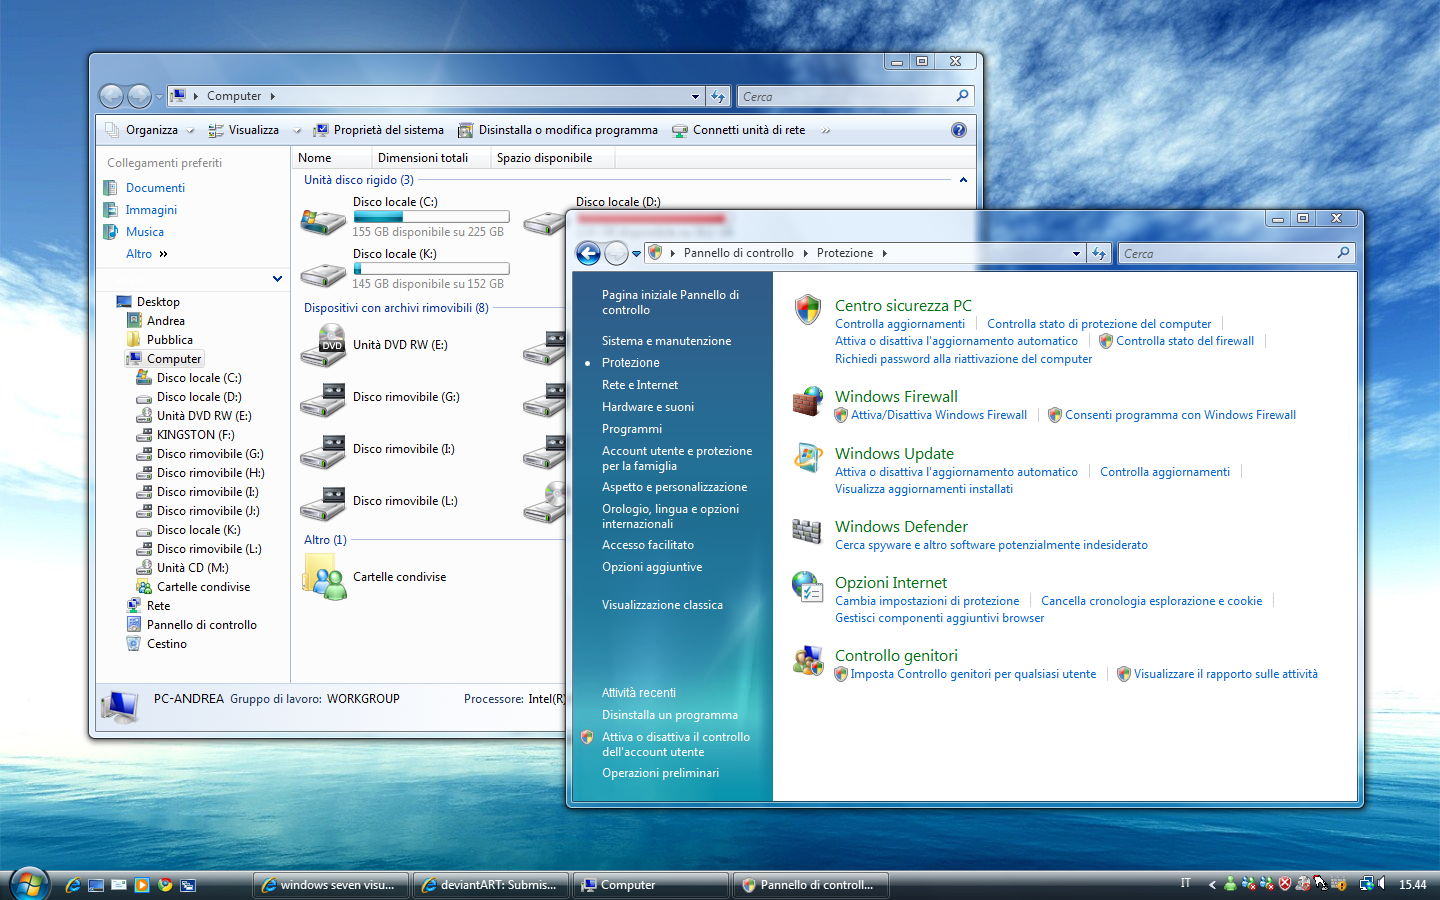Expand Altro favorite links chevron
The image size is (1440, 900).
(x=163, y=254)
